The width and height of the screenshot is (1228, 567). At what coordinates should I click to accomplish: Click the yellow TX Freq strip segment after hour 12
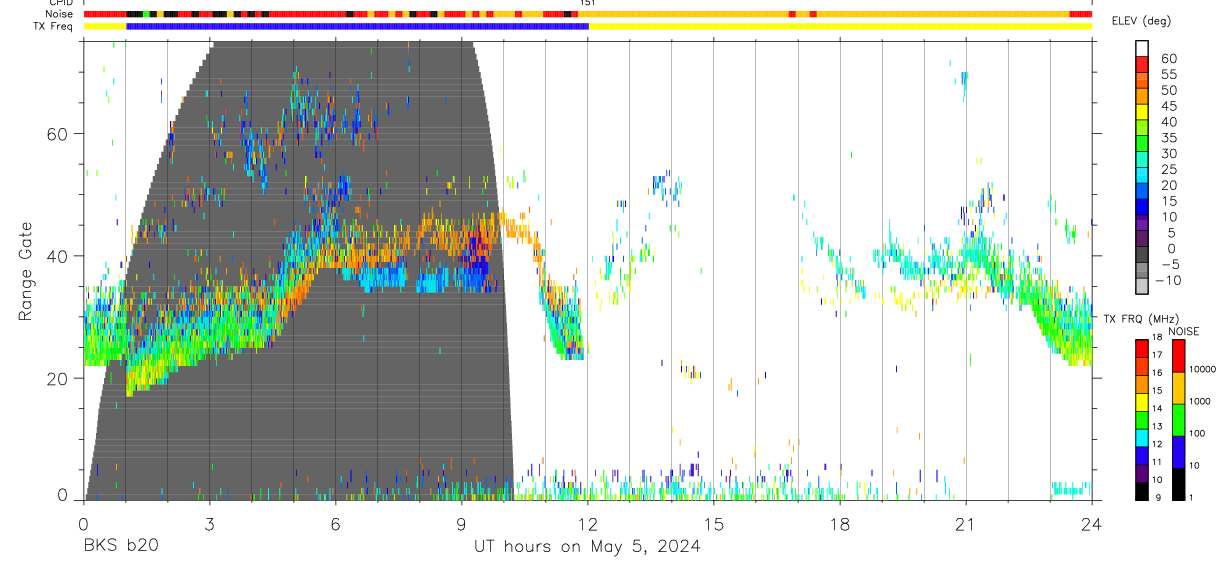point(840,26)
